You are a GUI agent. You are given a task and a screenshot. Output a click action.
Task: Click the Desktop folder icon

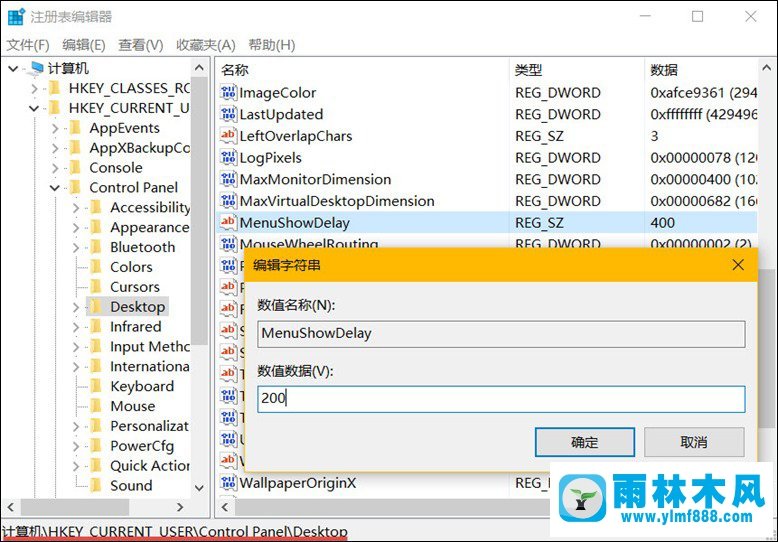pyautogui.click(x=96, y=307)
